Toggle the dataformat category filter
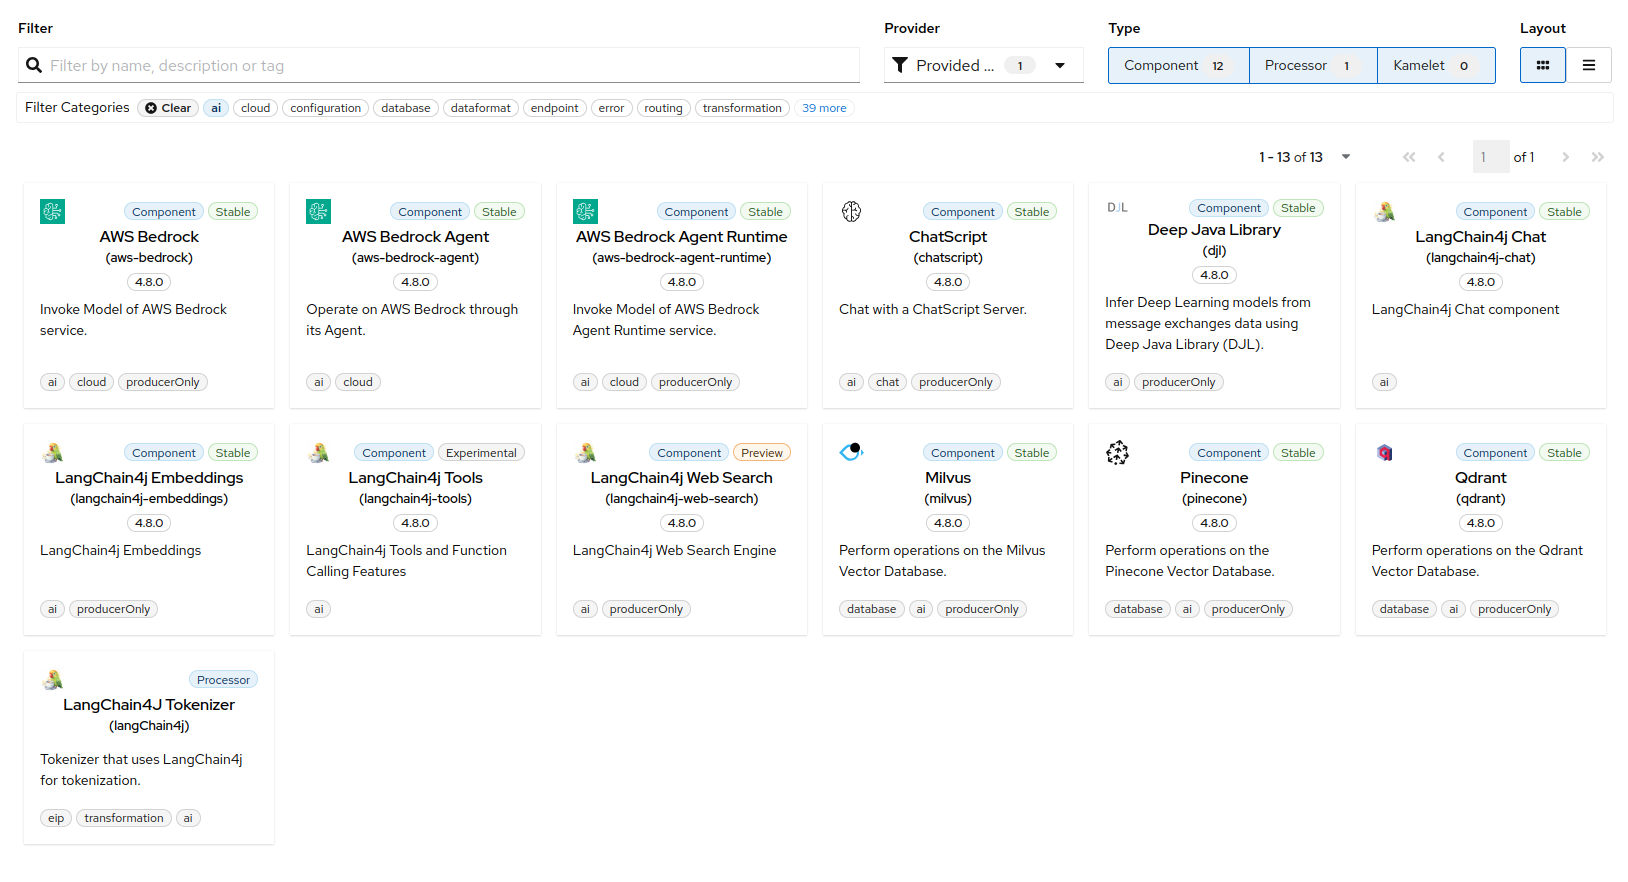Screen dimensions: 1628x882 coord(481,108)
